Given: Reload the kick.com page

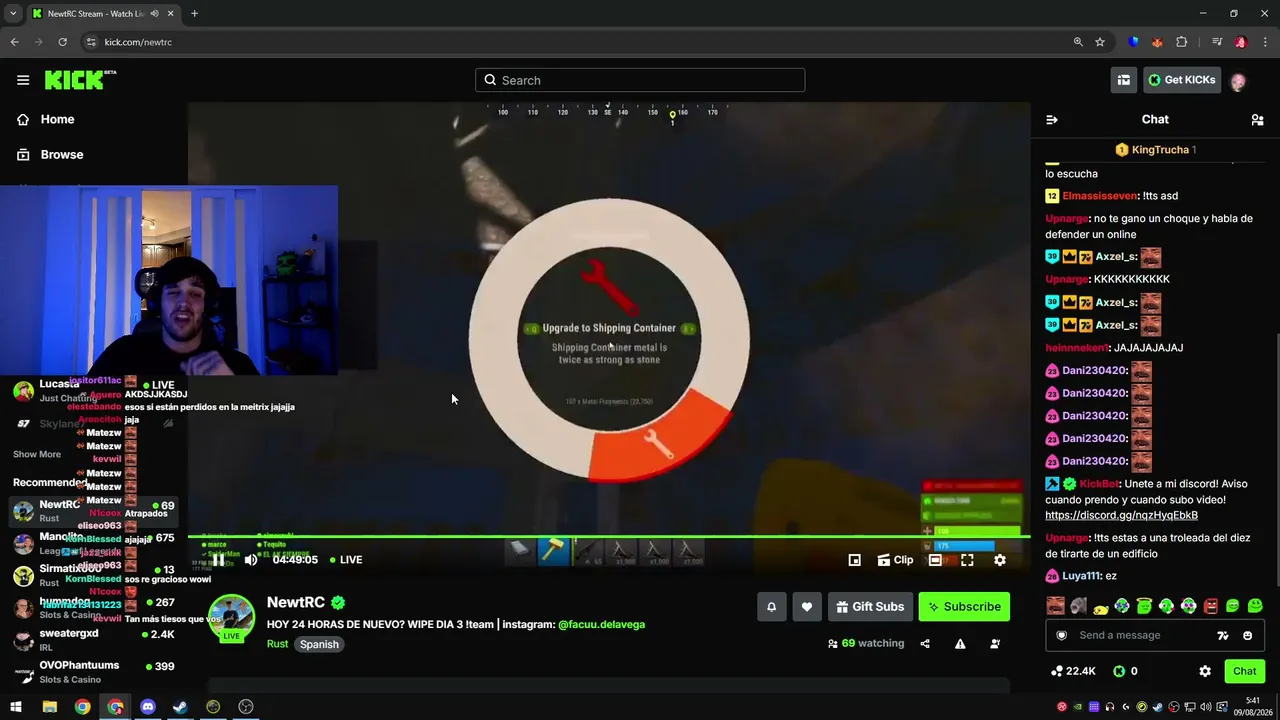Looking at the screenshot, I should [62, 42].
